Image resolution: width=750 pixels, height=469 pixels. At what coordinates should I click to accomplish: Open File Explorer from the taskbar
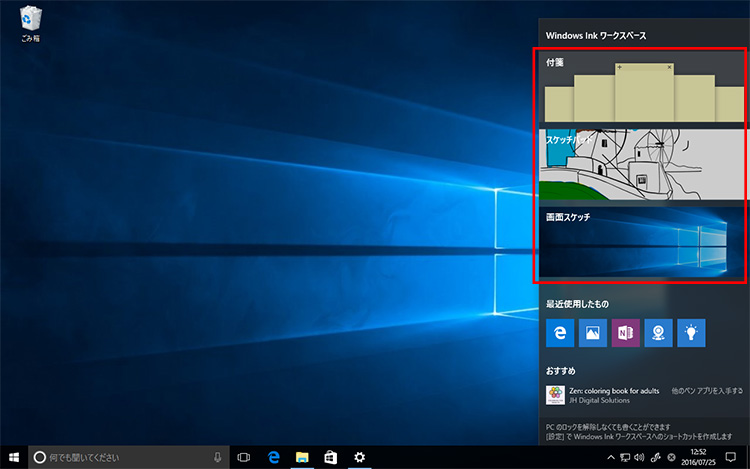pos(301,457)
